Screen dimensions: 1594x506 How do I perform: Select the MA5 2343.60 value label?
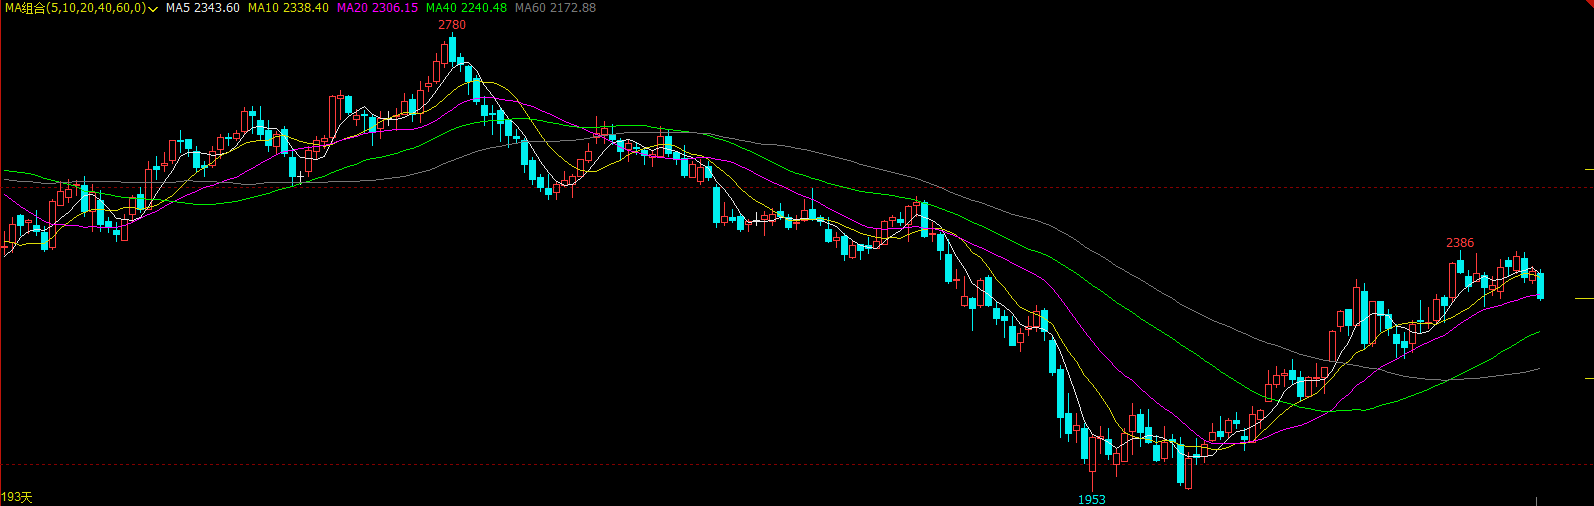[203, 8]
